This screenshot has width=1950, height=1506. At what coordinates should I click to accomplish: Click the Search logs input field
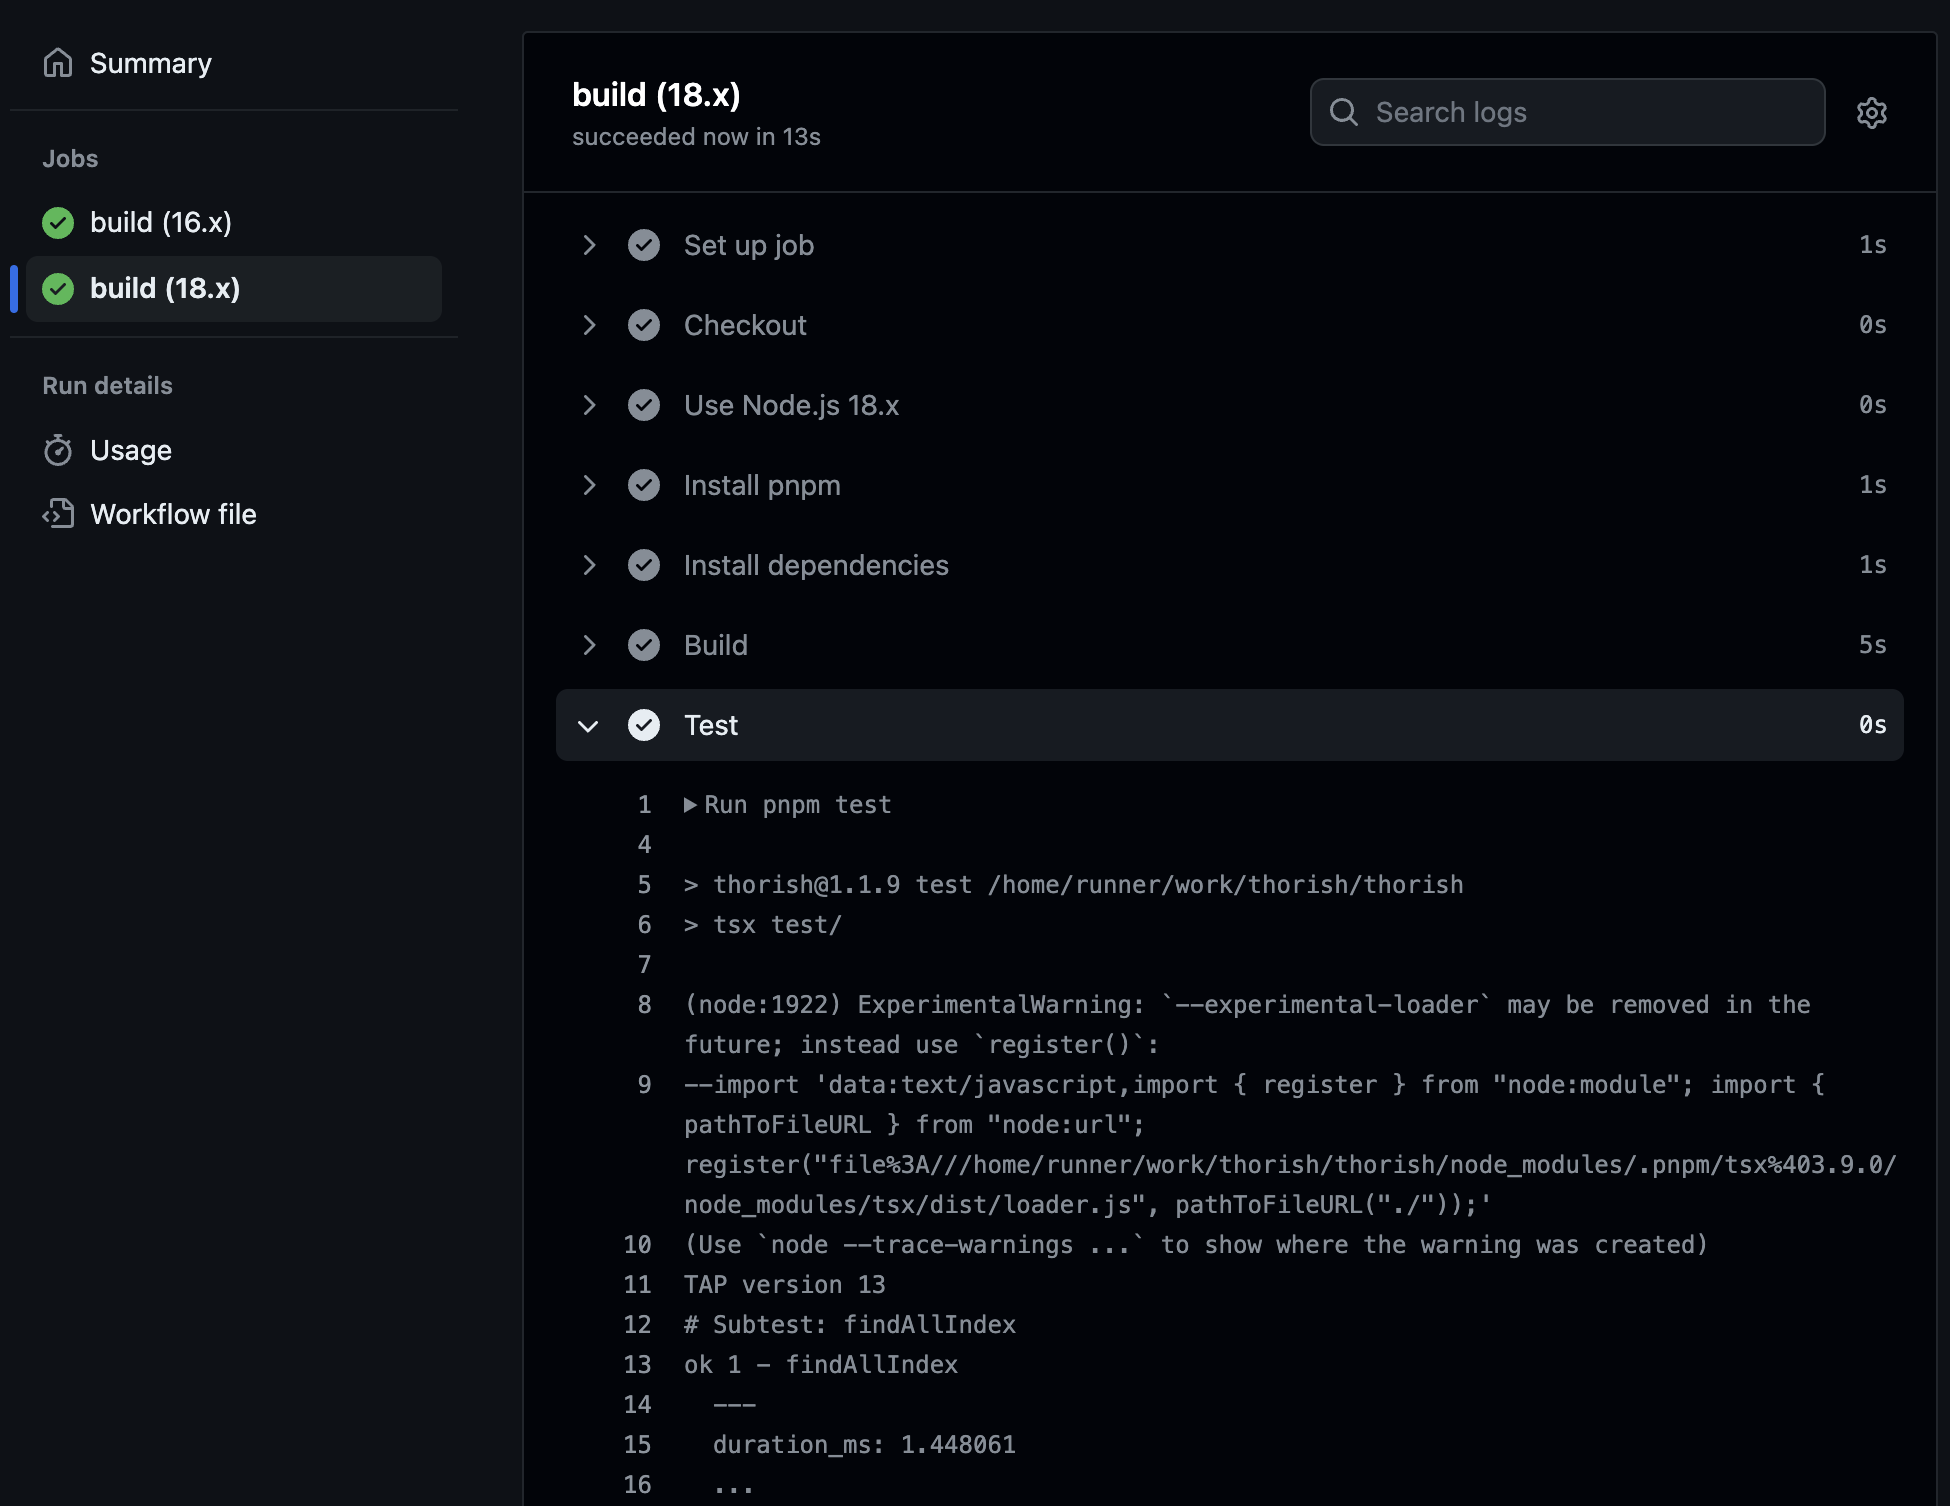1566,111
